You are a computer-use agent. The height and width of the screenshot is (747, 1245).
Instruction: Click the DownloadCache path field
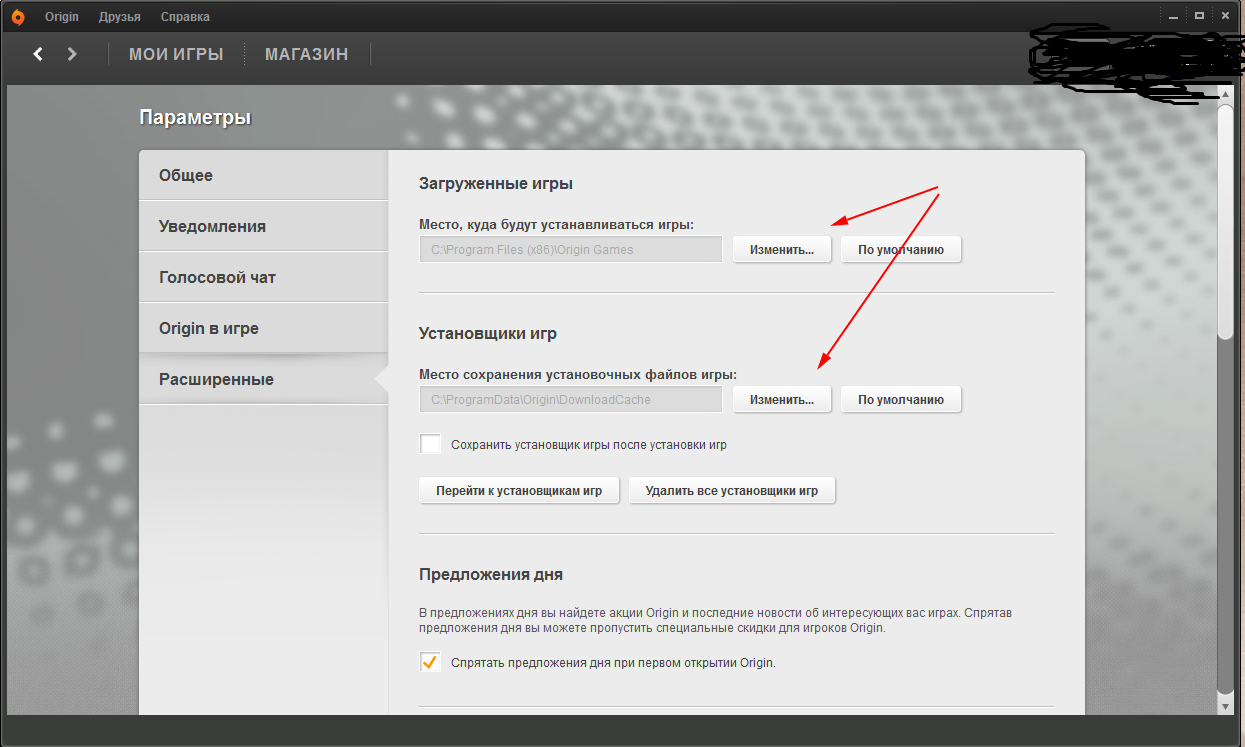coord(571,399)
